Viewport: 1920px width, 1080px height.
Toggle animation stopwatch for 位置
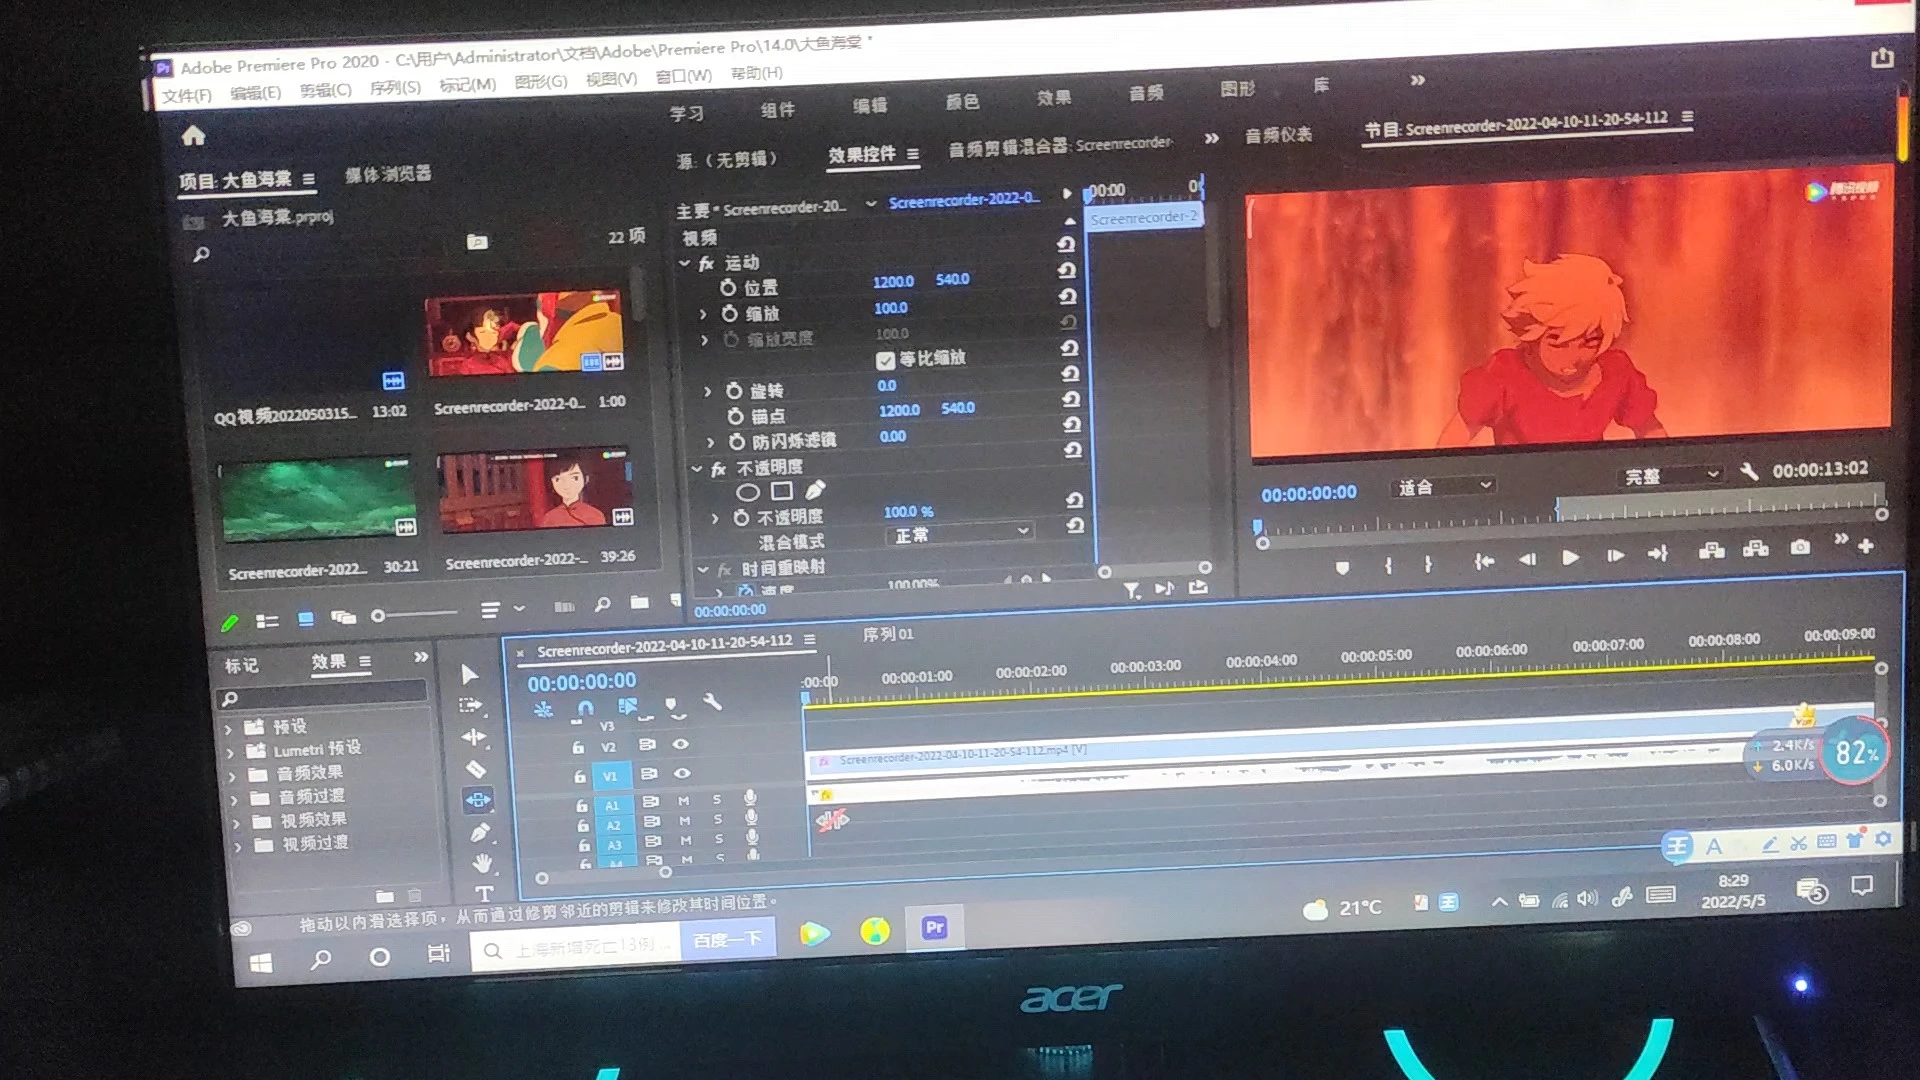pos(728,288)
